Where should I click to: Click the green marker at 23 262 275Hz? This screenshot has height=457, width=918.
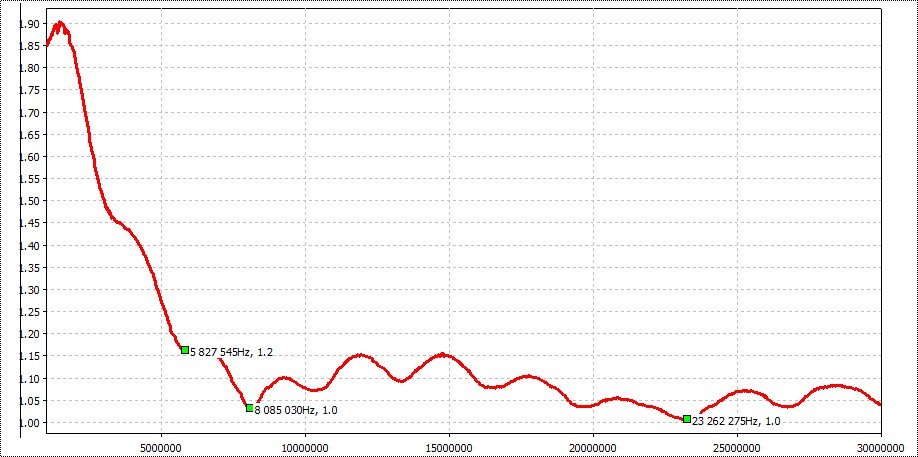click(687, 419)
